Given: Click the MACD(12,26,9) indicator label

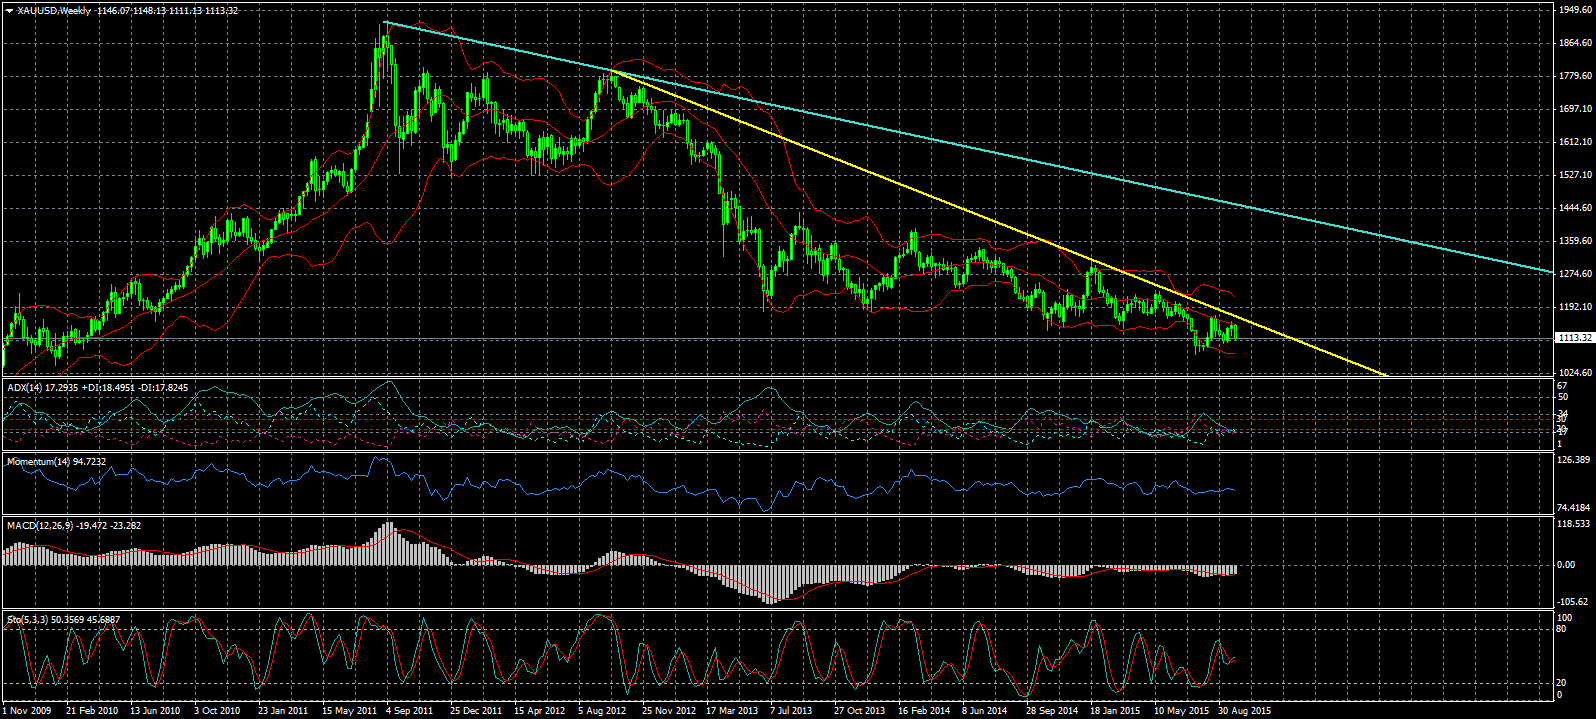Looking at the screenshot, I should coord(38,524).
